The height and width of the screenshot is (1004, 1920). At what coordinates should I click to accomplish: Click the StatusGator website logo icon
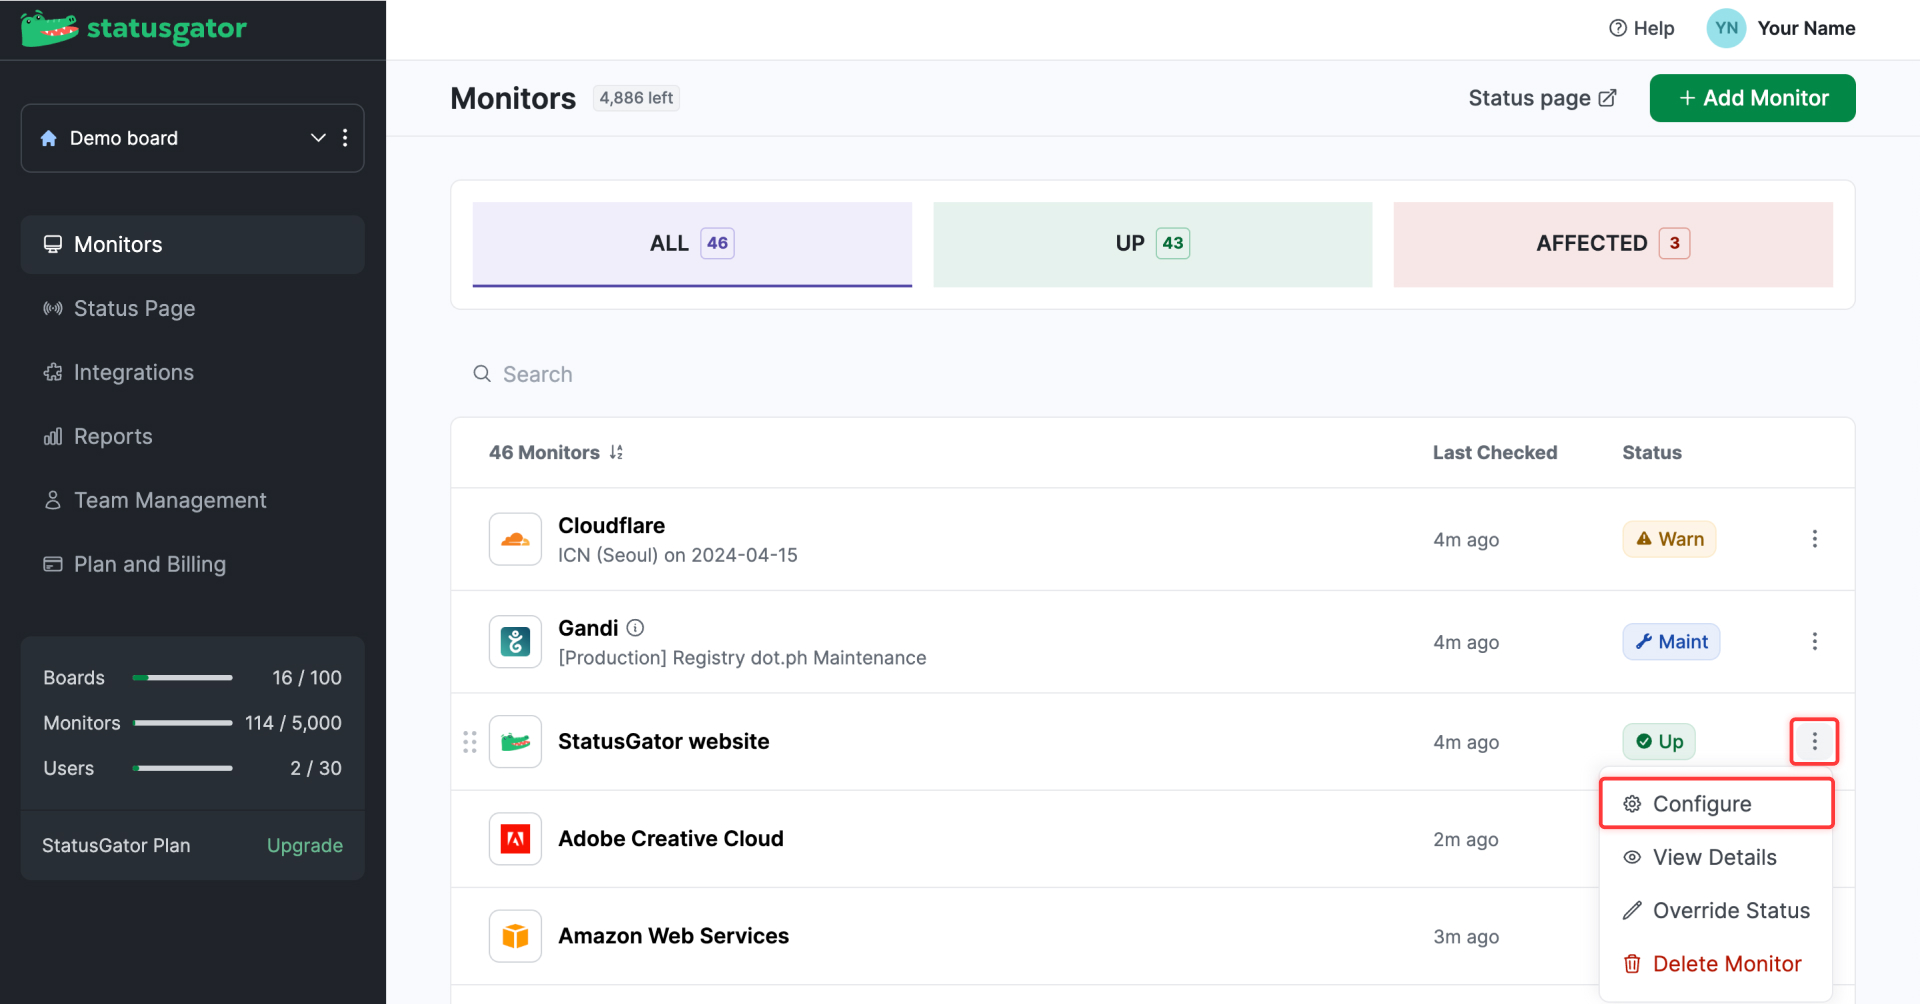(x=515, y=742)
